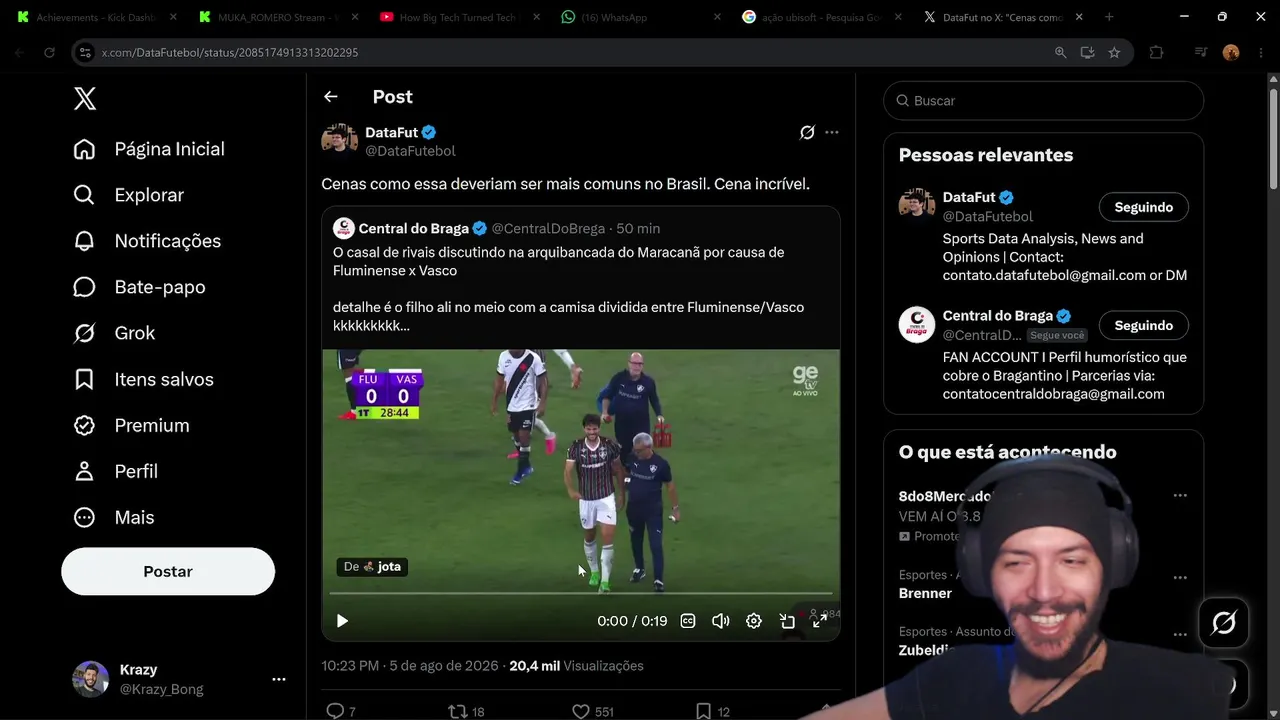Open more options for 8do8Mercado trend
Viewport: 1280px width, 720px height.
(1180, 495)
